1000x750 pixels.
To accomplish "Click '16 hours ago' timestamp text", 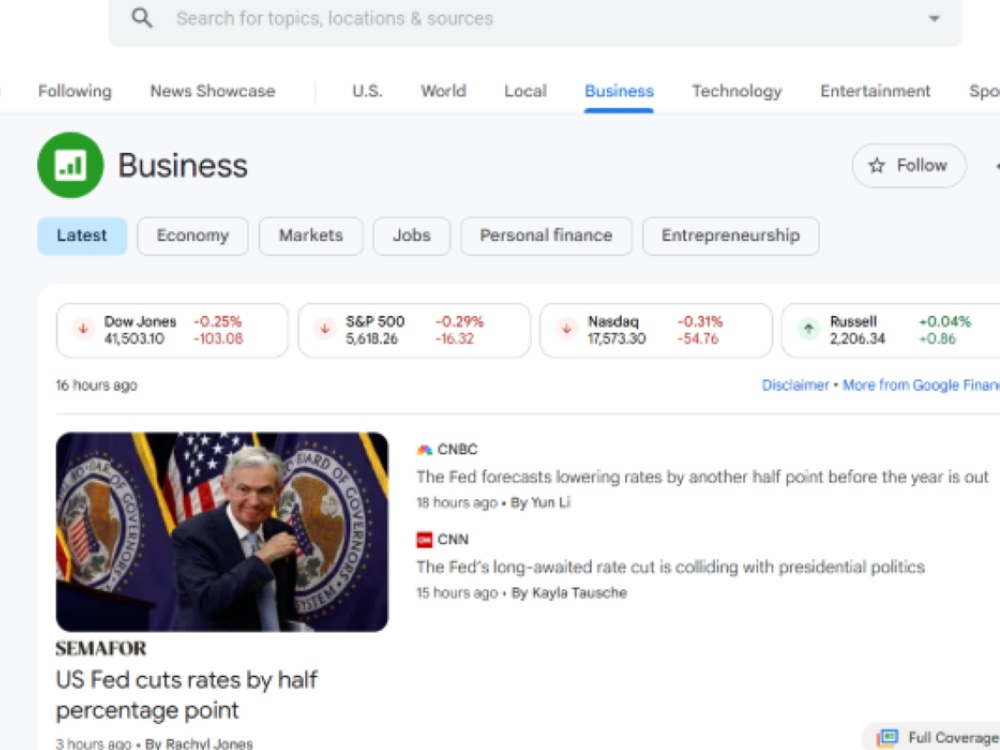I will click(x=96, y=385).
